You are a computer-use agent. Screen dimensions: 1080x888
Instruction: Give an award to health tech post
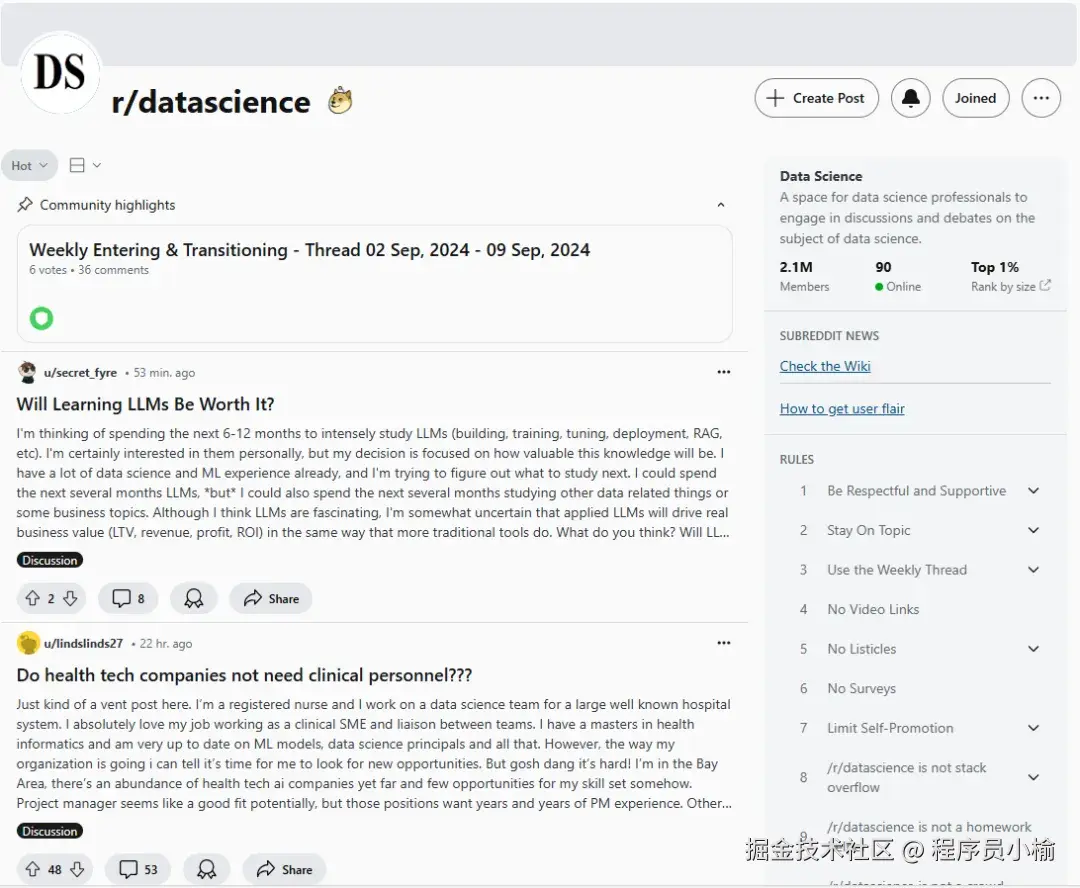[207, 869]
